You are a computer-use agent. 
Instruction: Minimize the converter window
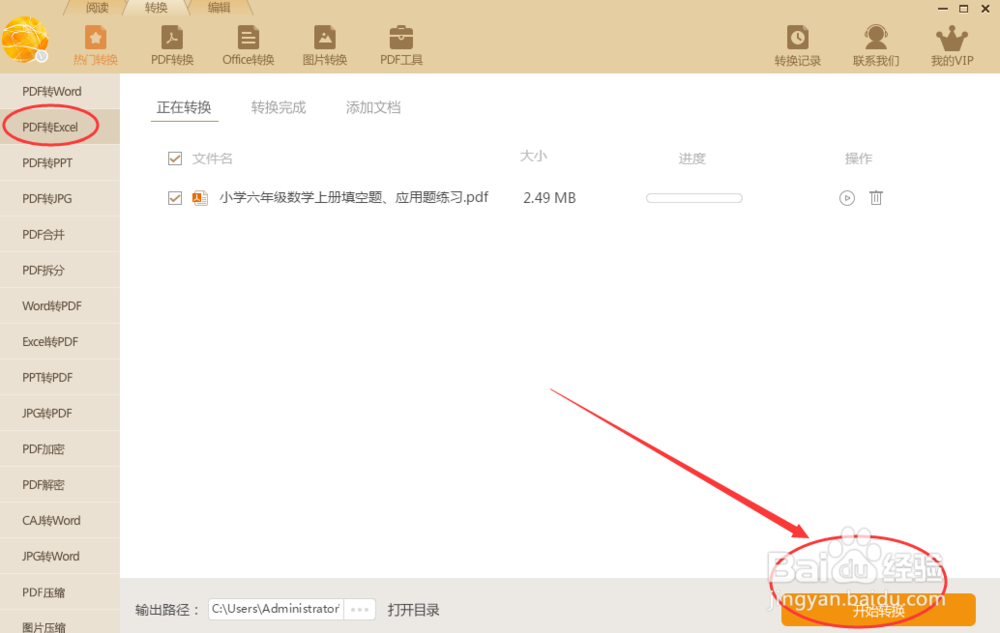click(943, 9)
